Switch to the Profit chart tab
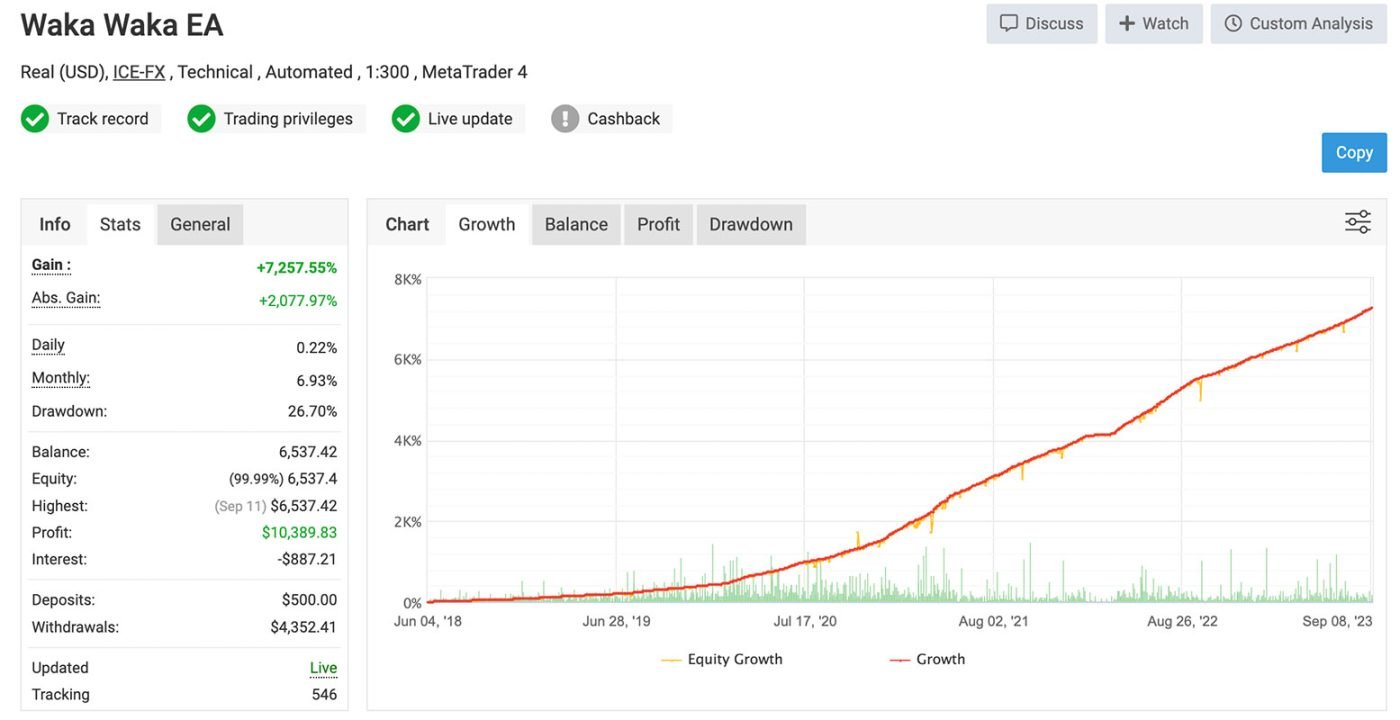This screenshot has height=720, width=1400. point(658,224)
